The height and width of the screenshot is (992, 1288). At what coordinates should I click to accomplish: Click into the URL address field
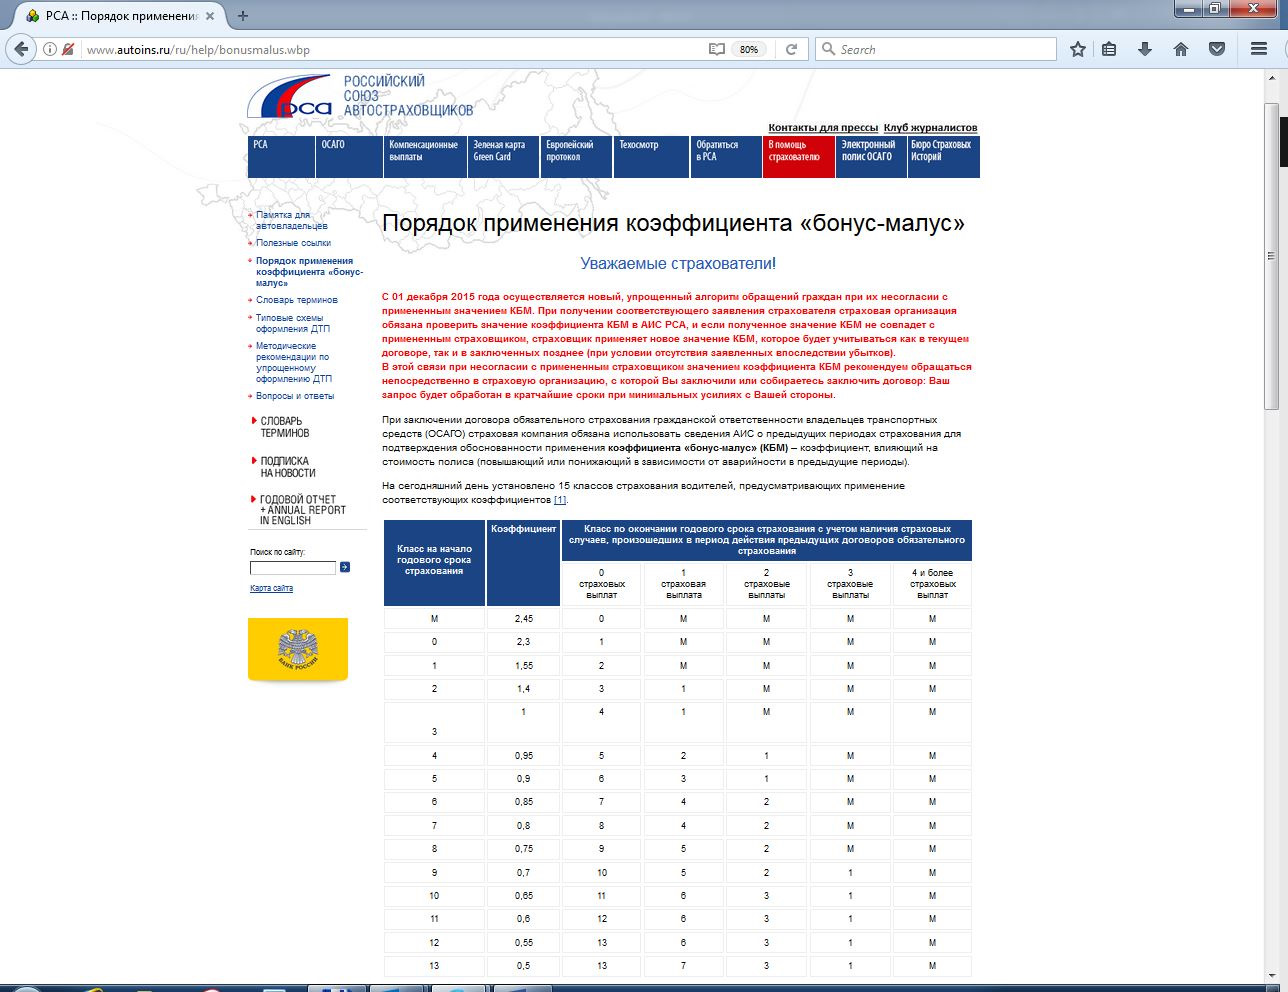tap(390, 49)
